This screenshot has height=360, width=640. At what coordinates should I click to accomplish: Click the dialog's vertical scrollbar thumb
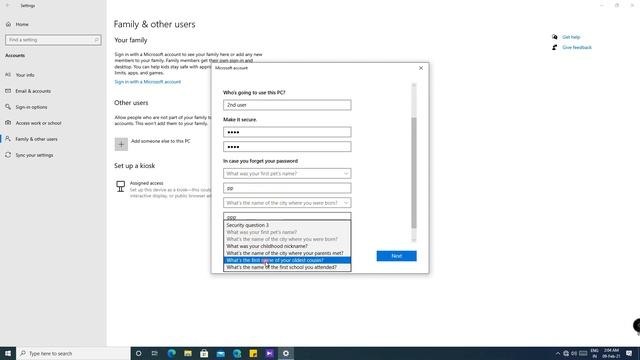413,173
